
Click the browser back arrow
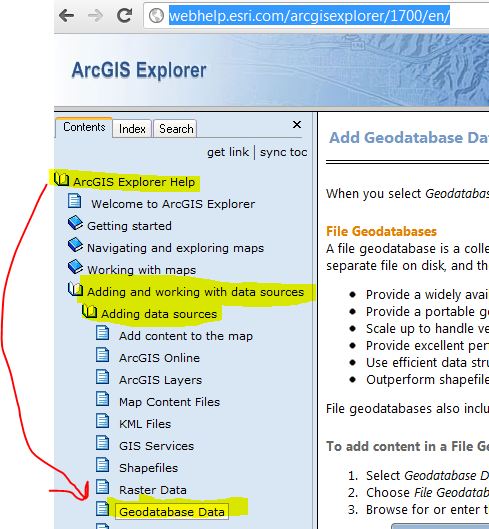(66, 16)
